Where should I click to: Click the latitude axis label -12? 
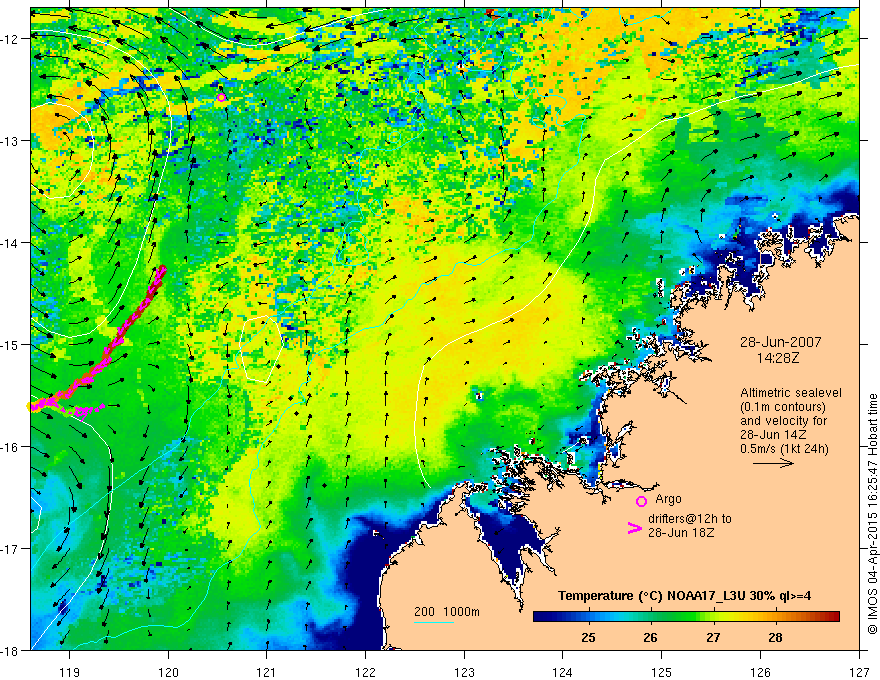pos(11,39)
